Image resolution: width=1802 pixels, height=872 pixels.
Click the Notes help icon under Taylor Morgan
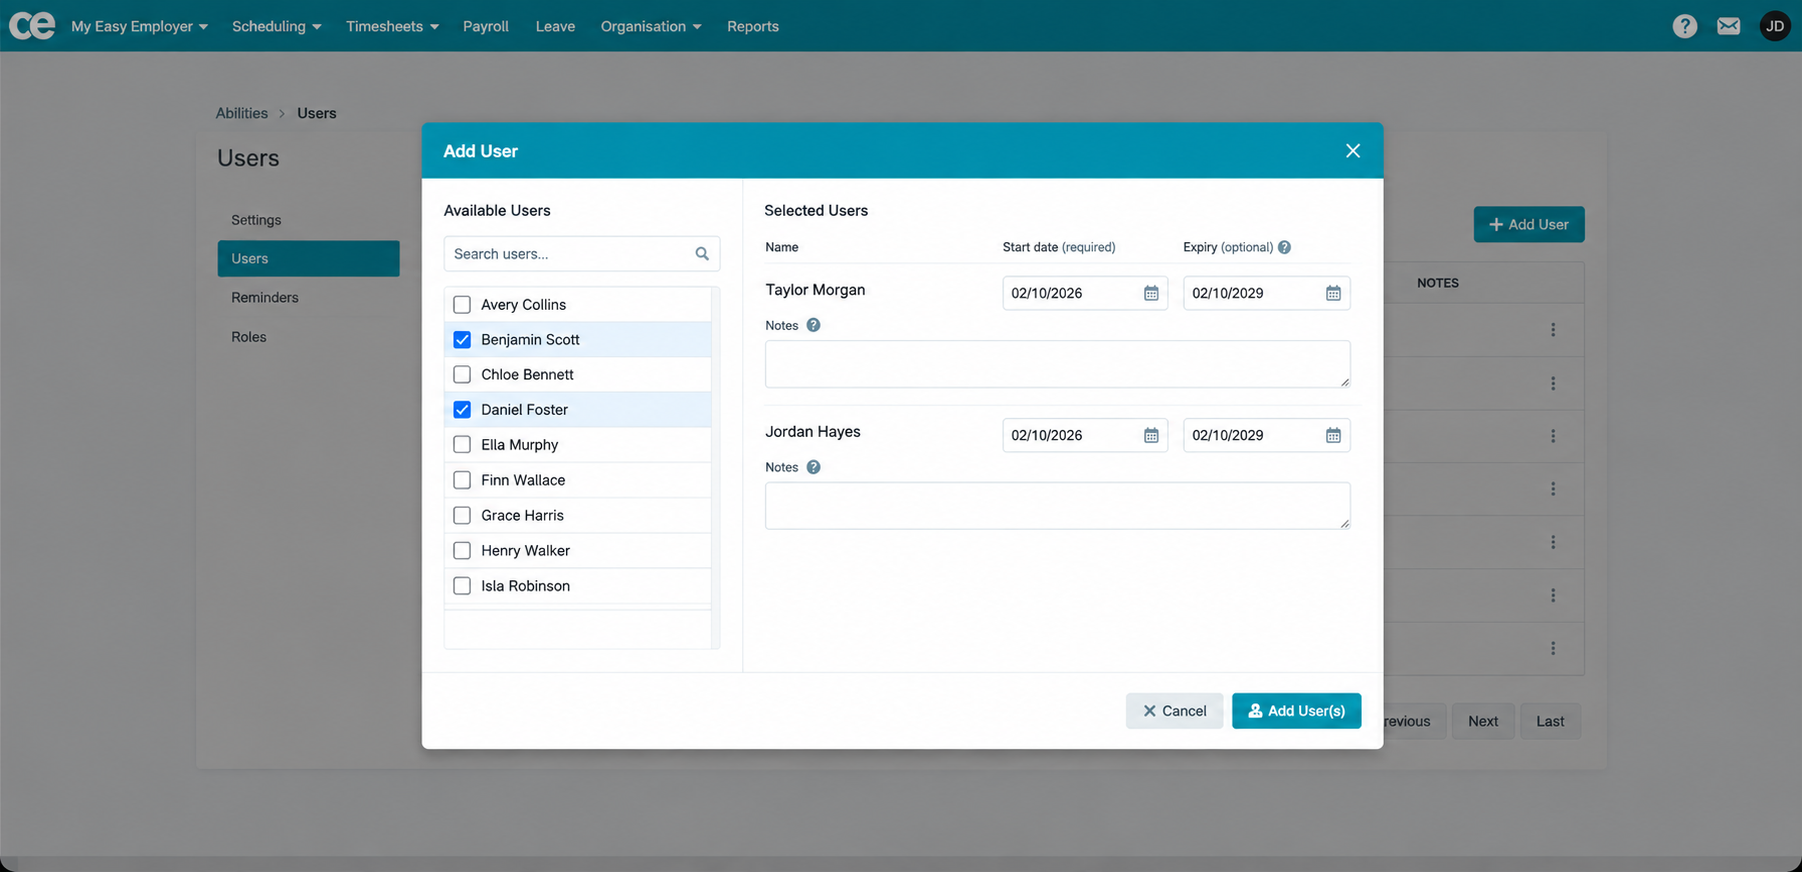[x=813, y=325]
